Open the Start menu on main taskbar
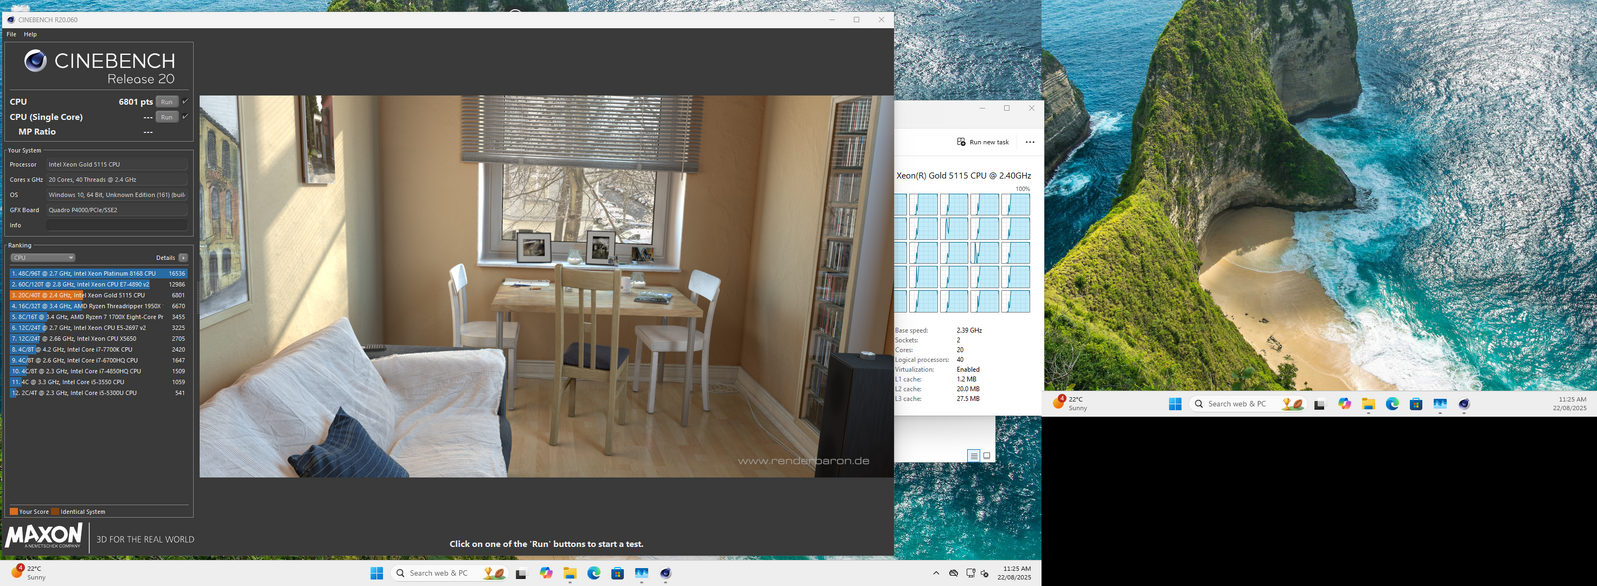1597x586 pixels. tap(377, 573)
